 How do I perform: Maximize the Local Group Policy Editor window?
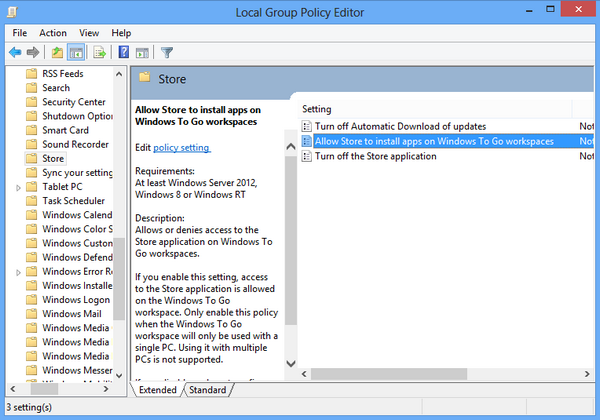[x=550, y=10]
